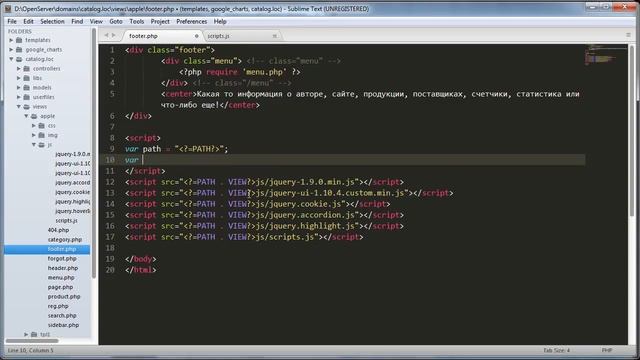640x360 pixels.
Task: Close the scripts.js tab
Action: coord(274,36)
